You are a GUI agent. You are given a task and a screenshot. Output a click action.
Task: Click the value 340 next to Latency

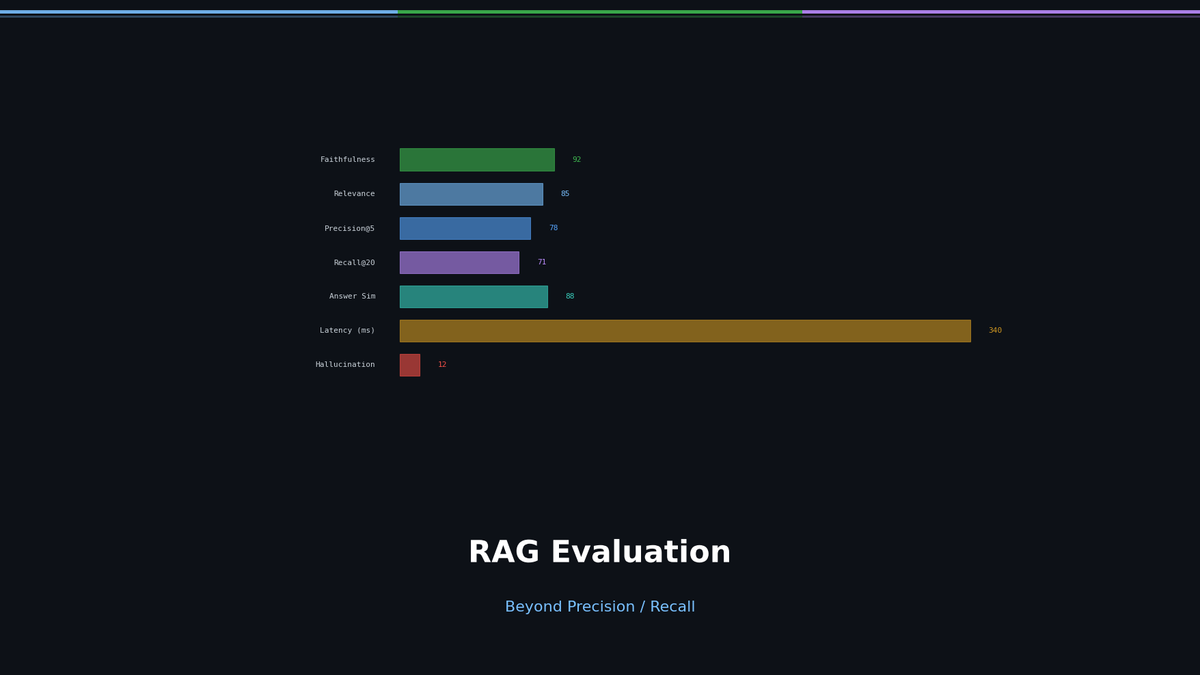pyautogui.click(x=994, y=330)
